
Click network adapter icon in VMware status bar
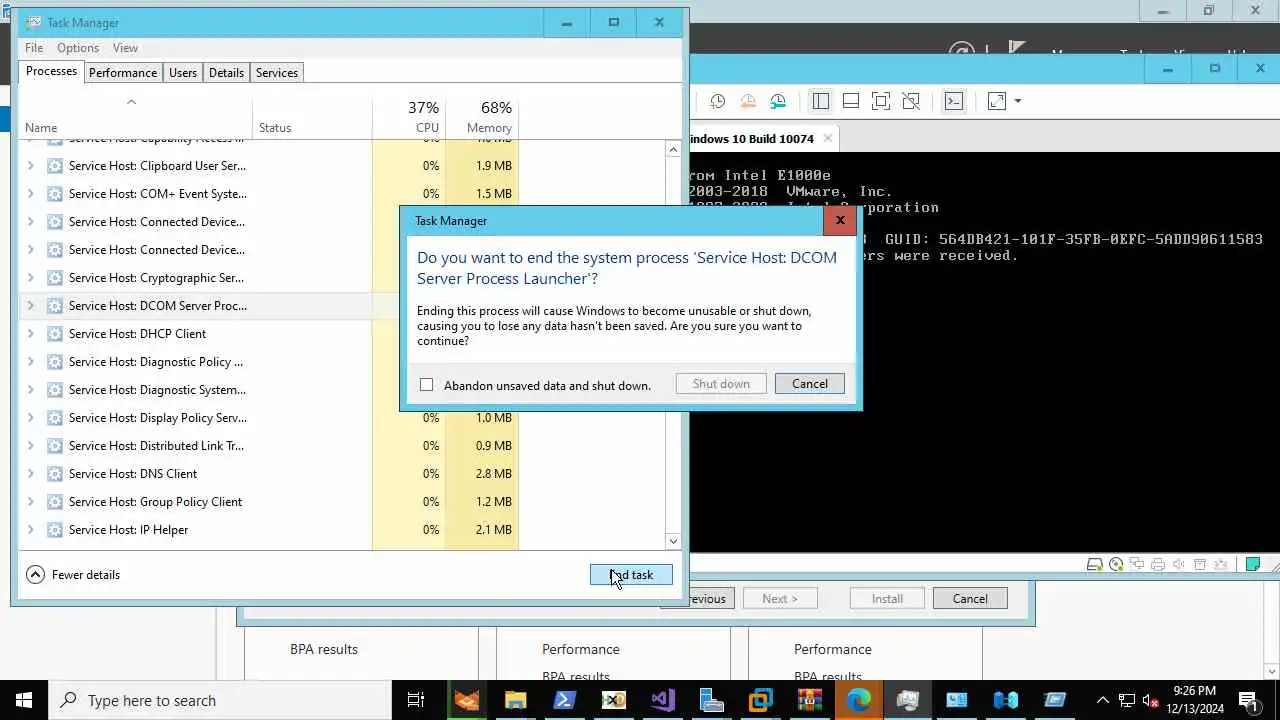click(1137, 565)
